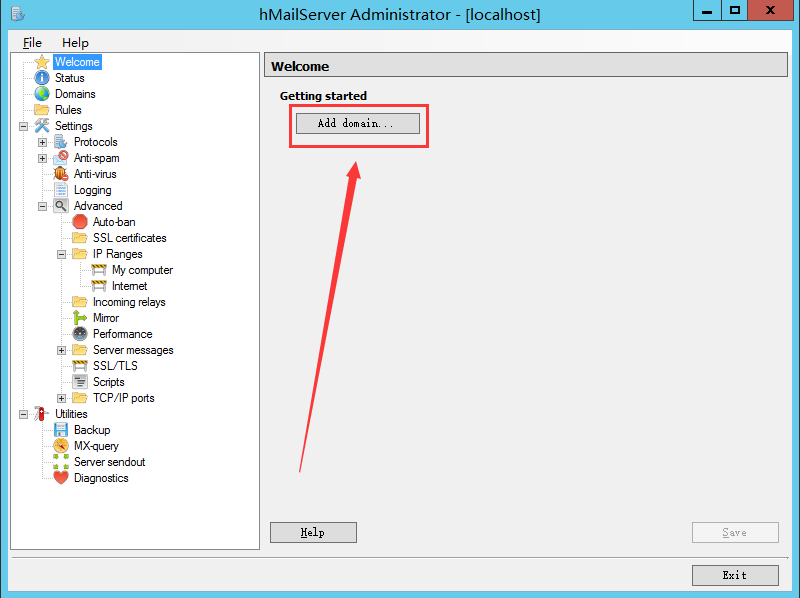Select the Diagnostics tree label
This screenshot has height=598, width=800.
tap(101, 478)
